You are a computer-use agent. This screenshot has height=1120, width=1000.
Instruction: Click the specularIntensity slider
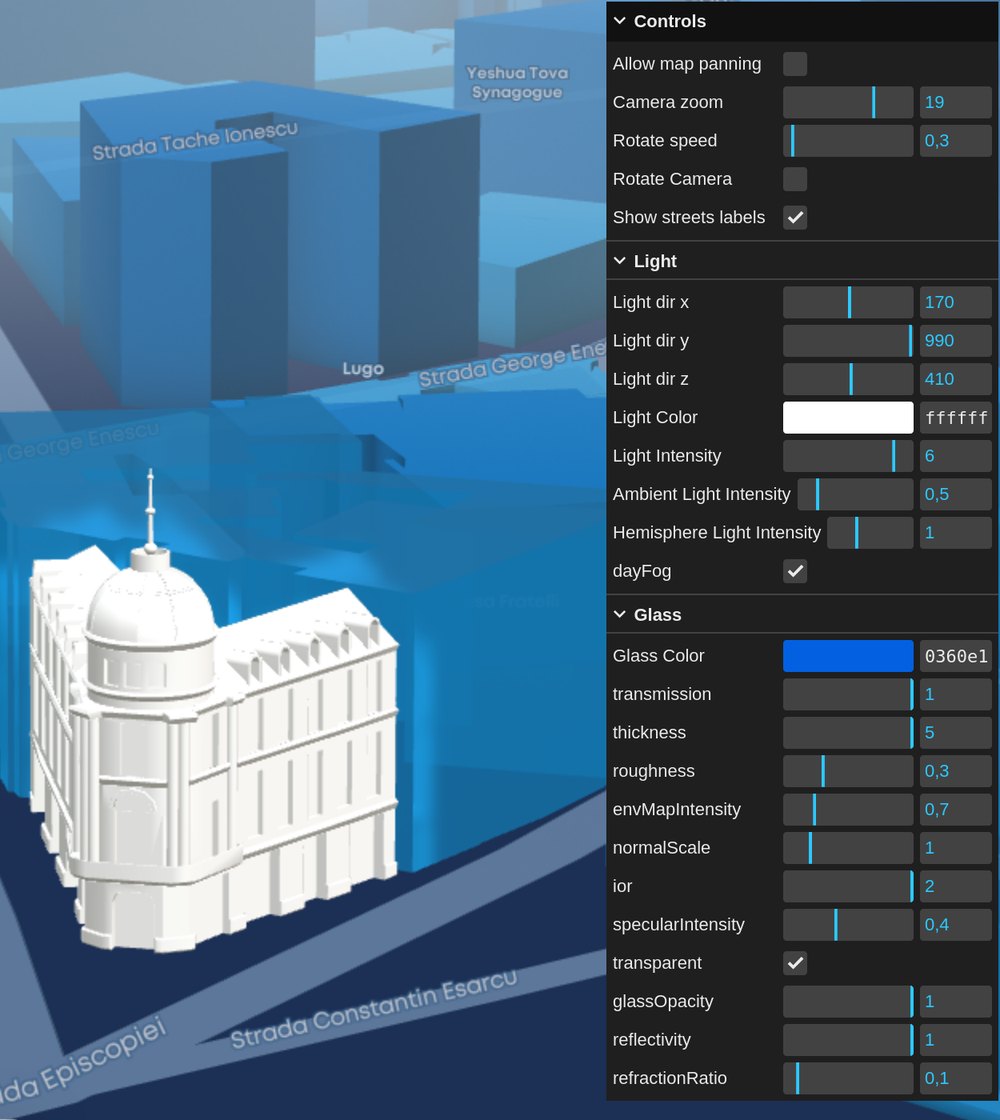click(848, 925)
